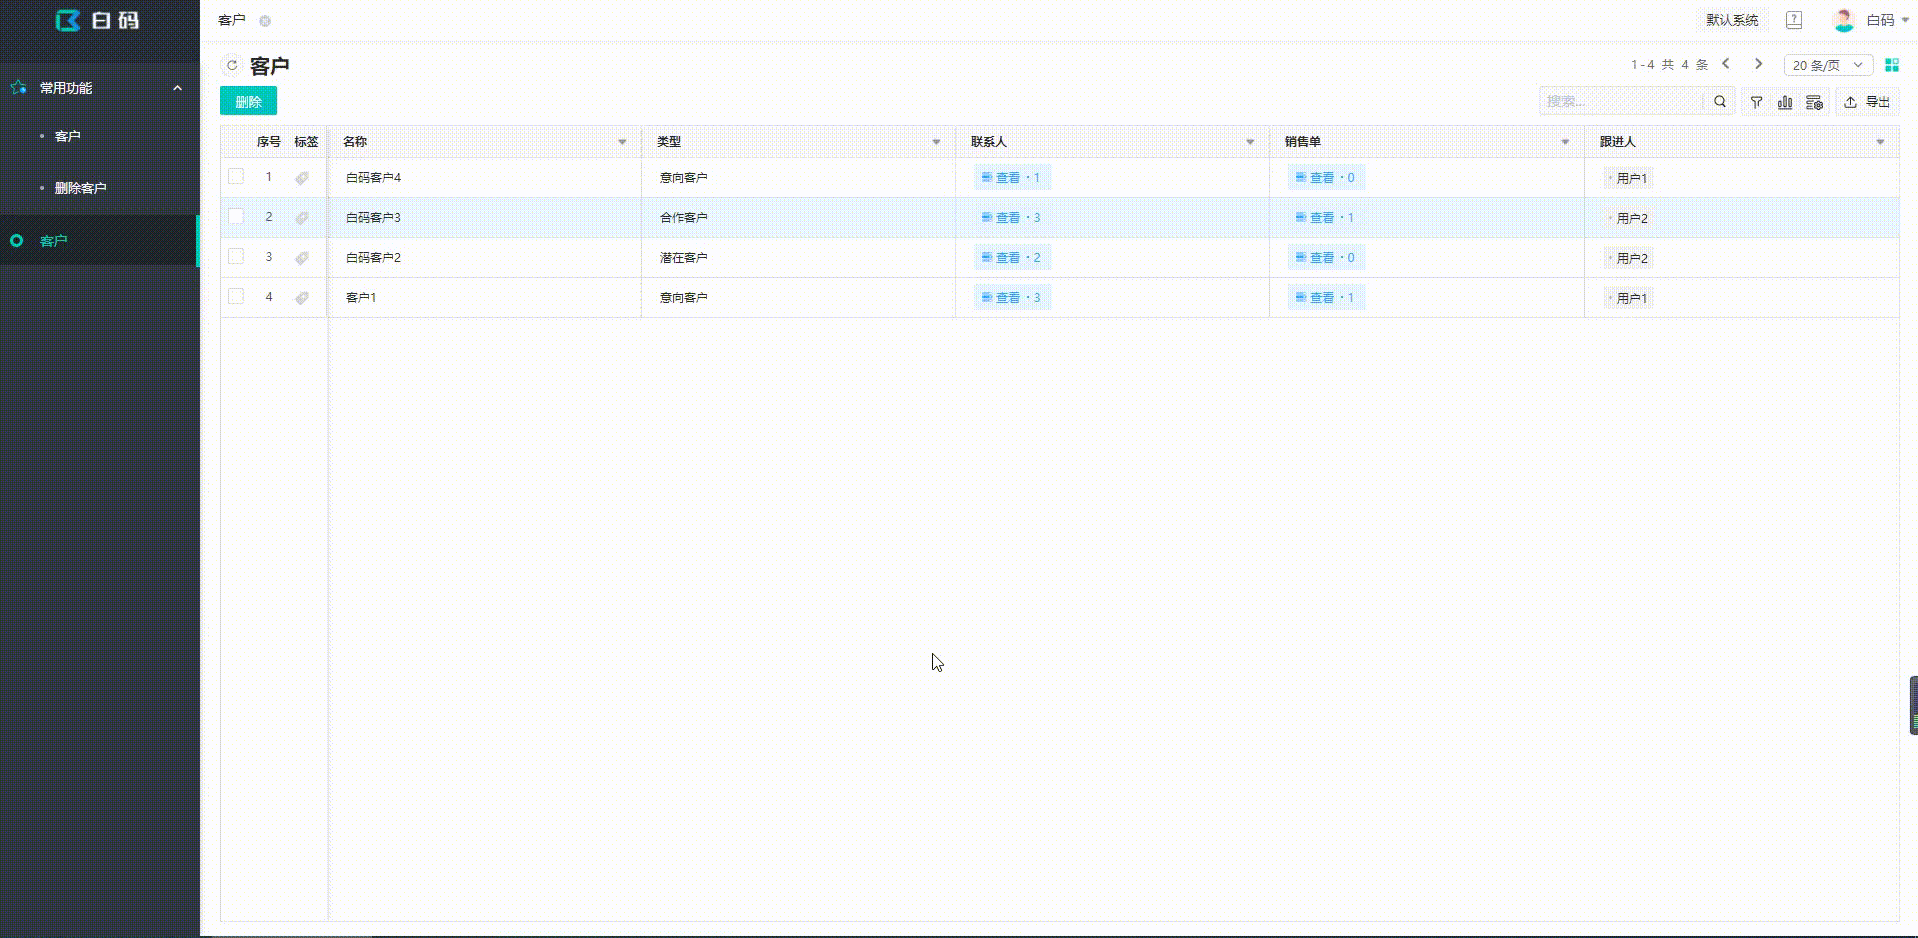Screen dimensions: 1918x938
Task: Tick the checkbox for 白码客户2
Action: pyautogui.click(x=236, y=257)
